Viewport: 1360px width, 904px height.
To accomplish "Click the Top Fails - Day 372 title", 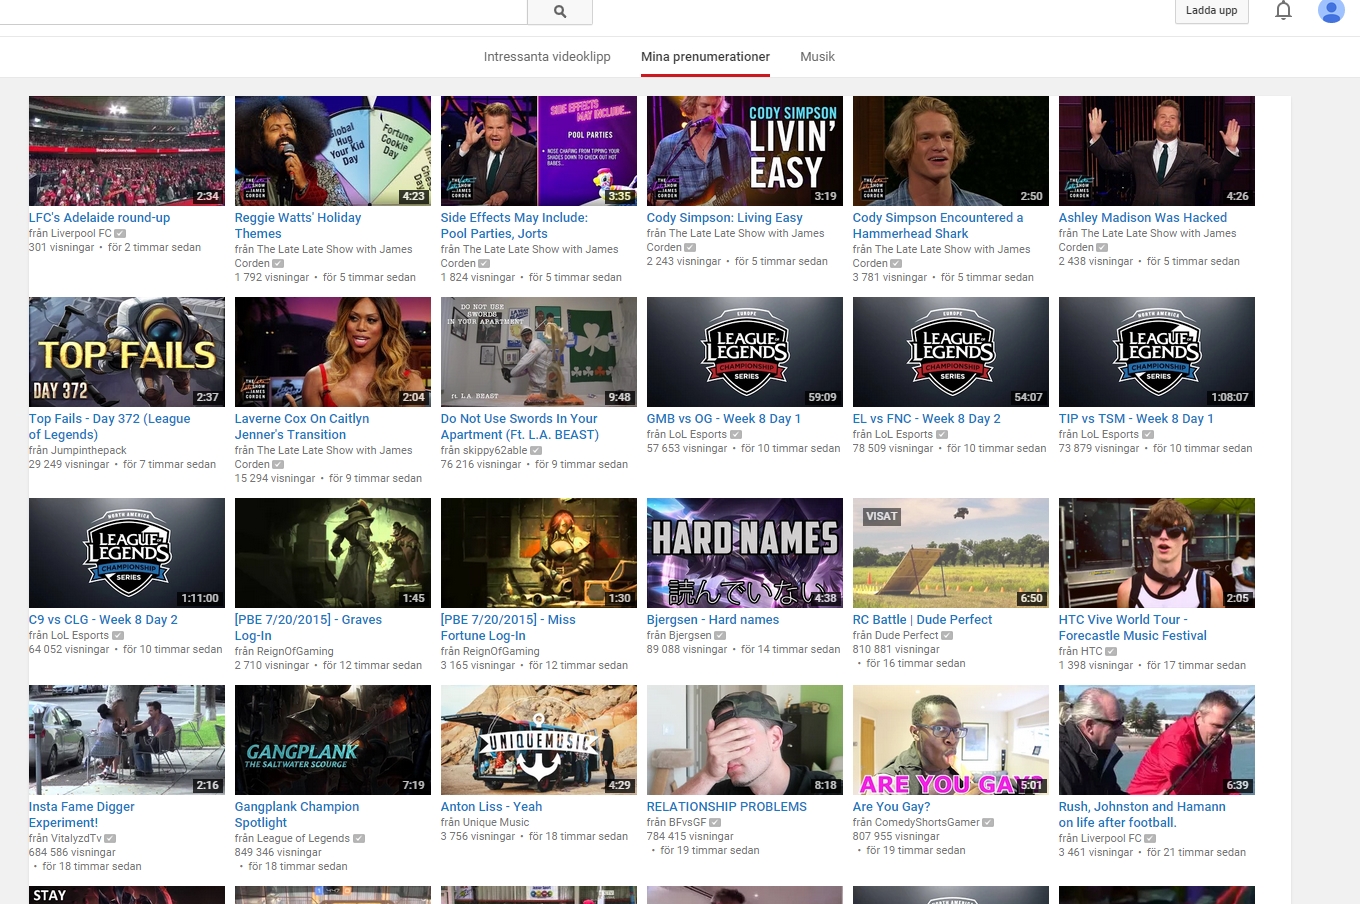I will pos(110,427).
